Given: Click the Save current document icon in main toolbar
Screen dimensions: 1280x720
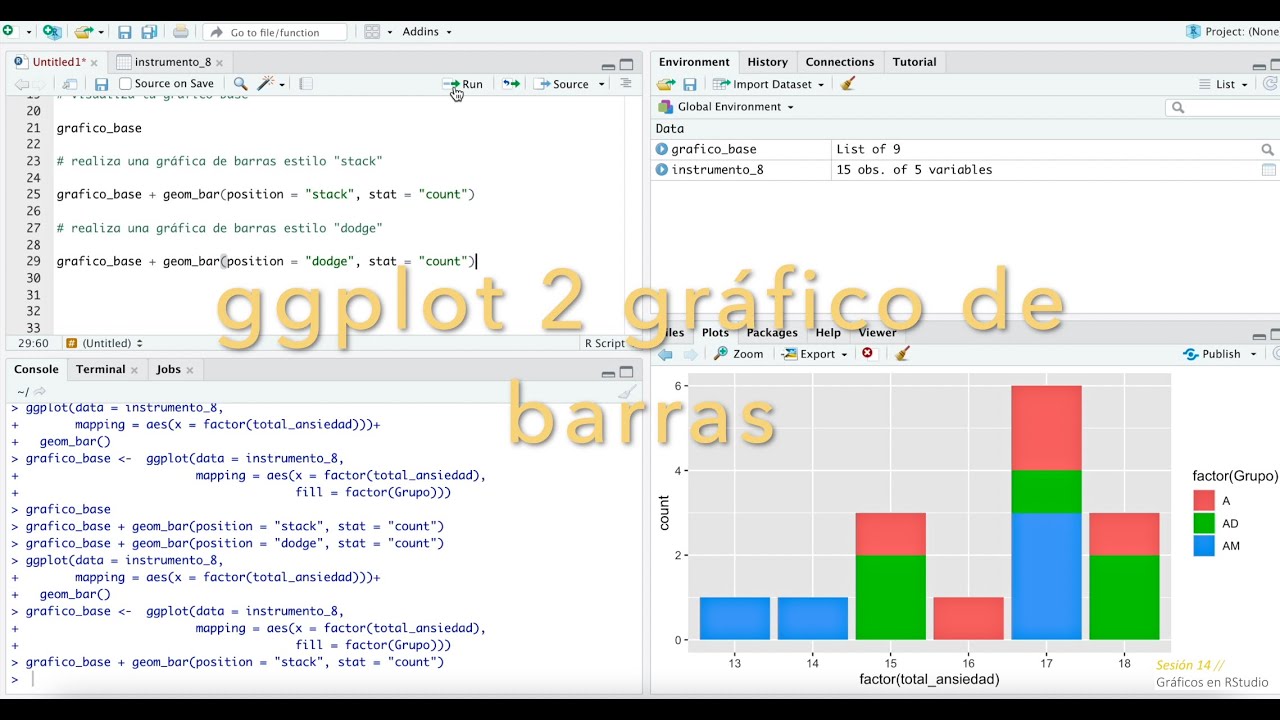Looking at the screenshot, I should (x=125, y=32).
